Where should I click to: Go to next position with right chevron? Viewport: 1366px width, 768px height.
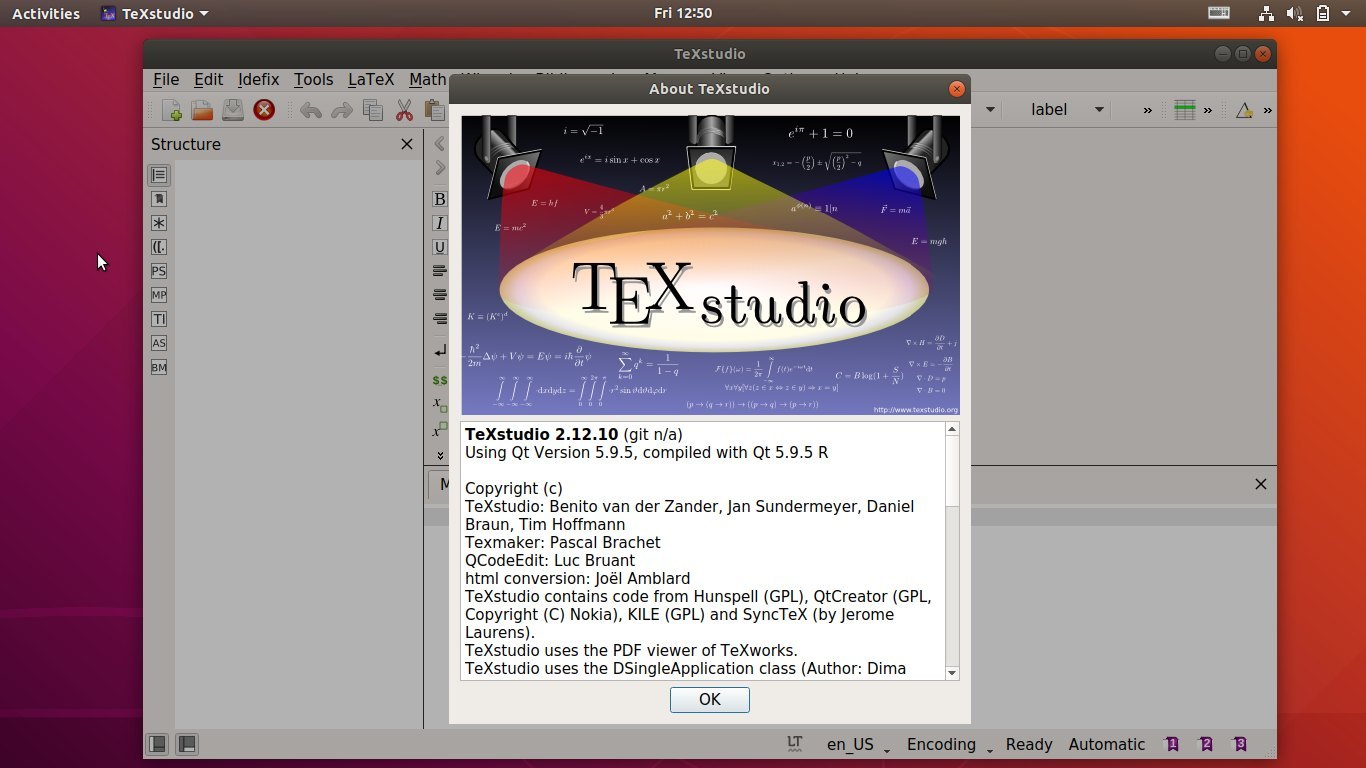pos(439,168)
